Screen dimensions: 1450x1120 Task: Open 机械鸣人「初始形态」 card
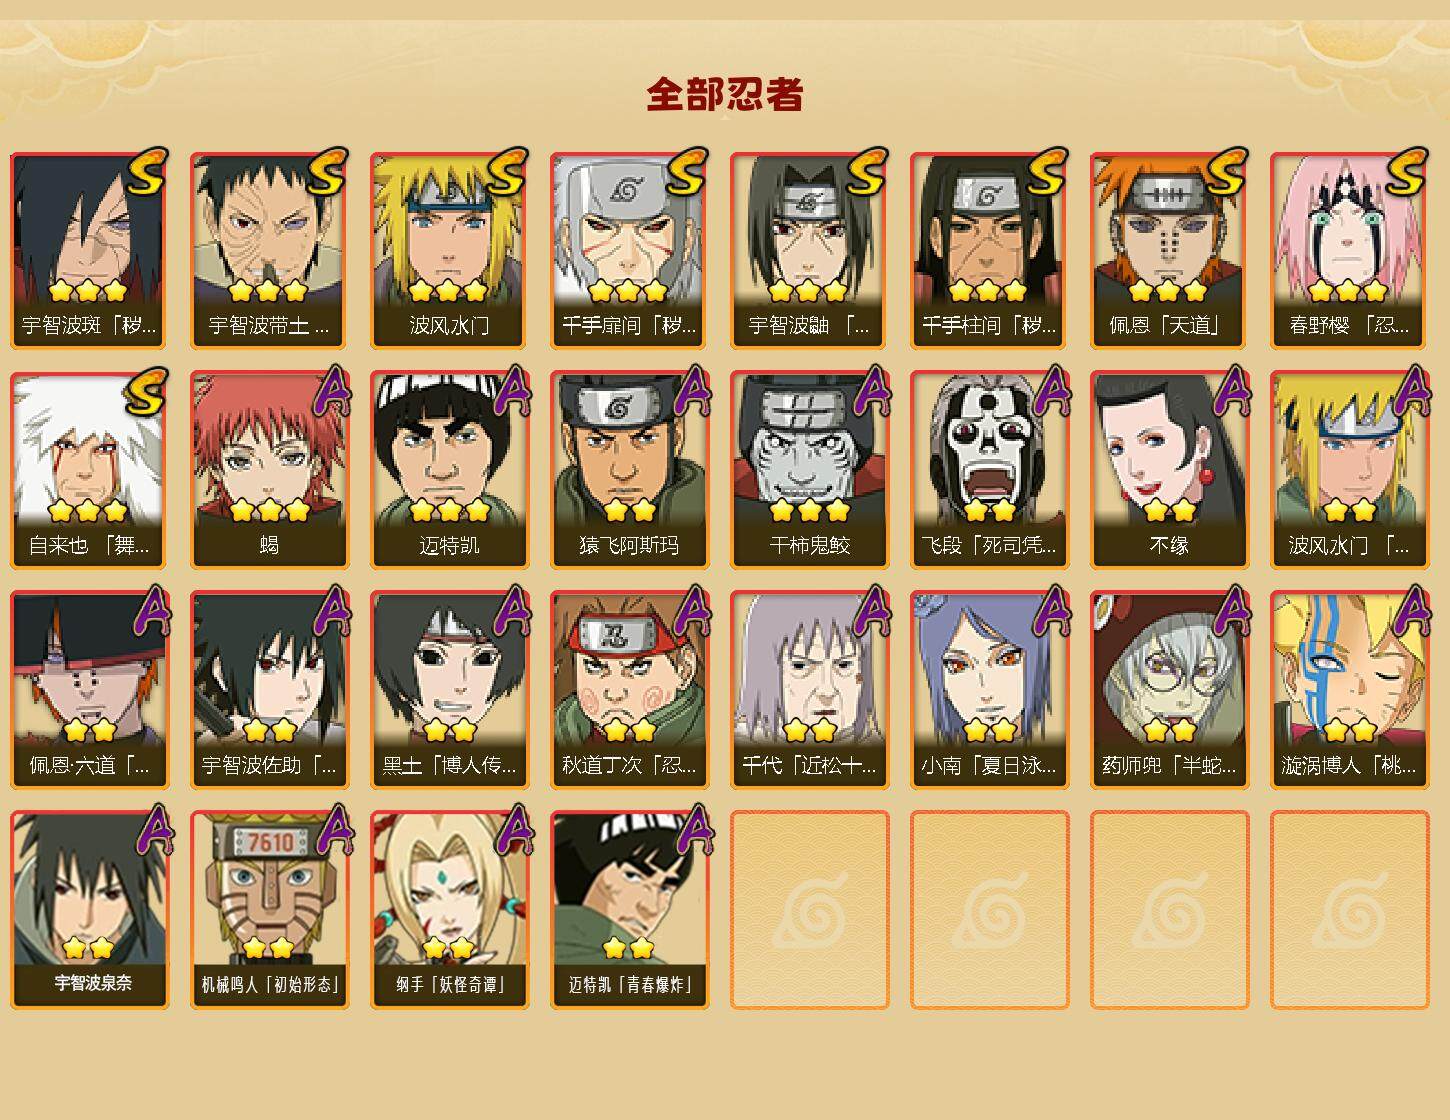269,910
